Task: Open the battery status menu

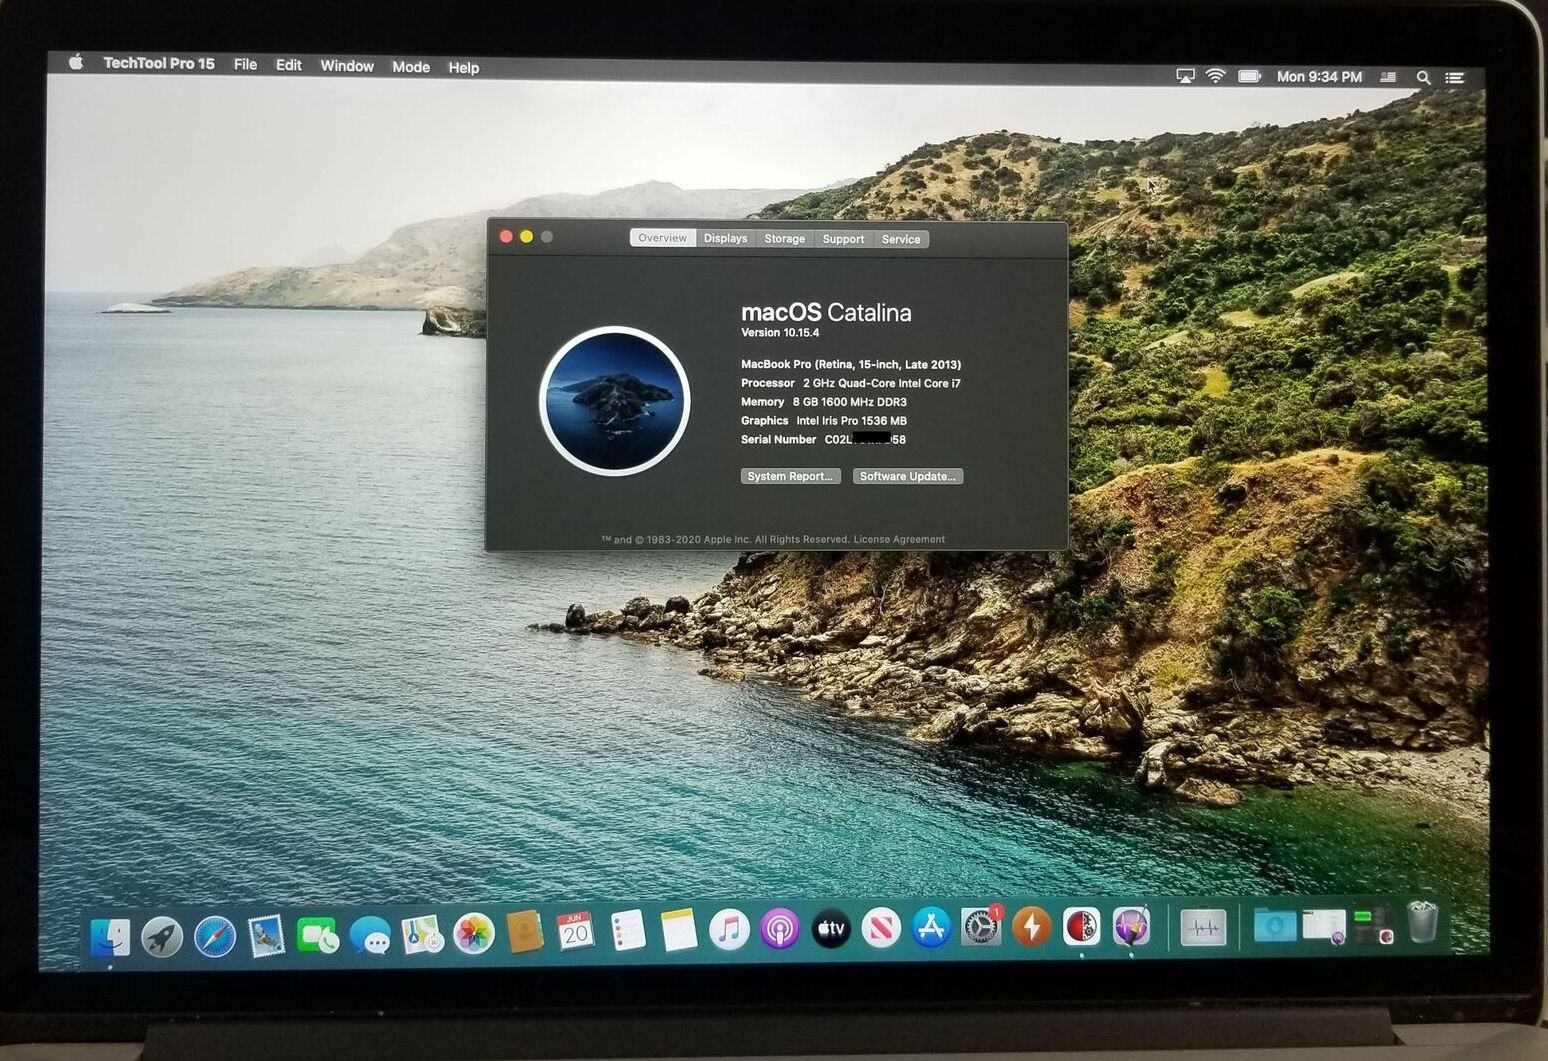Action: pos(1249,76)
